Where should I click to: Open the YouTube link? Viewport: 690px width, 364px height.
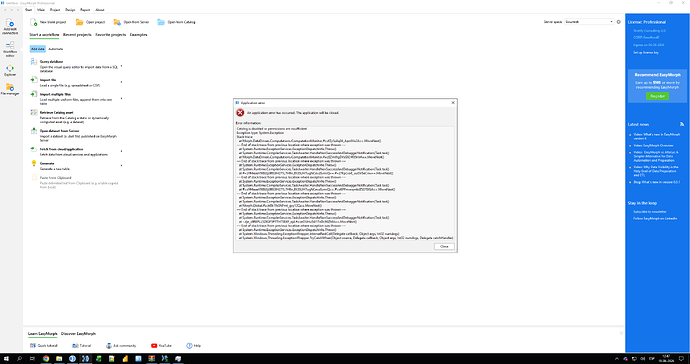[161, 346]
